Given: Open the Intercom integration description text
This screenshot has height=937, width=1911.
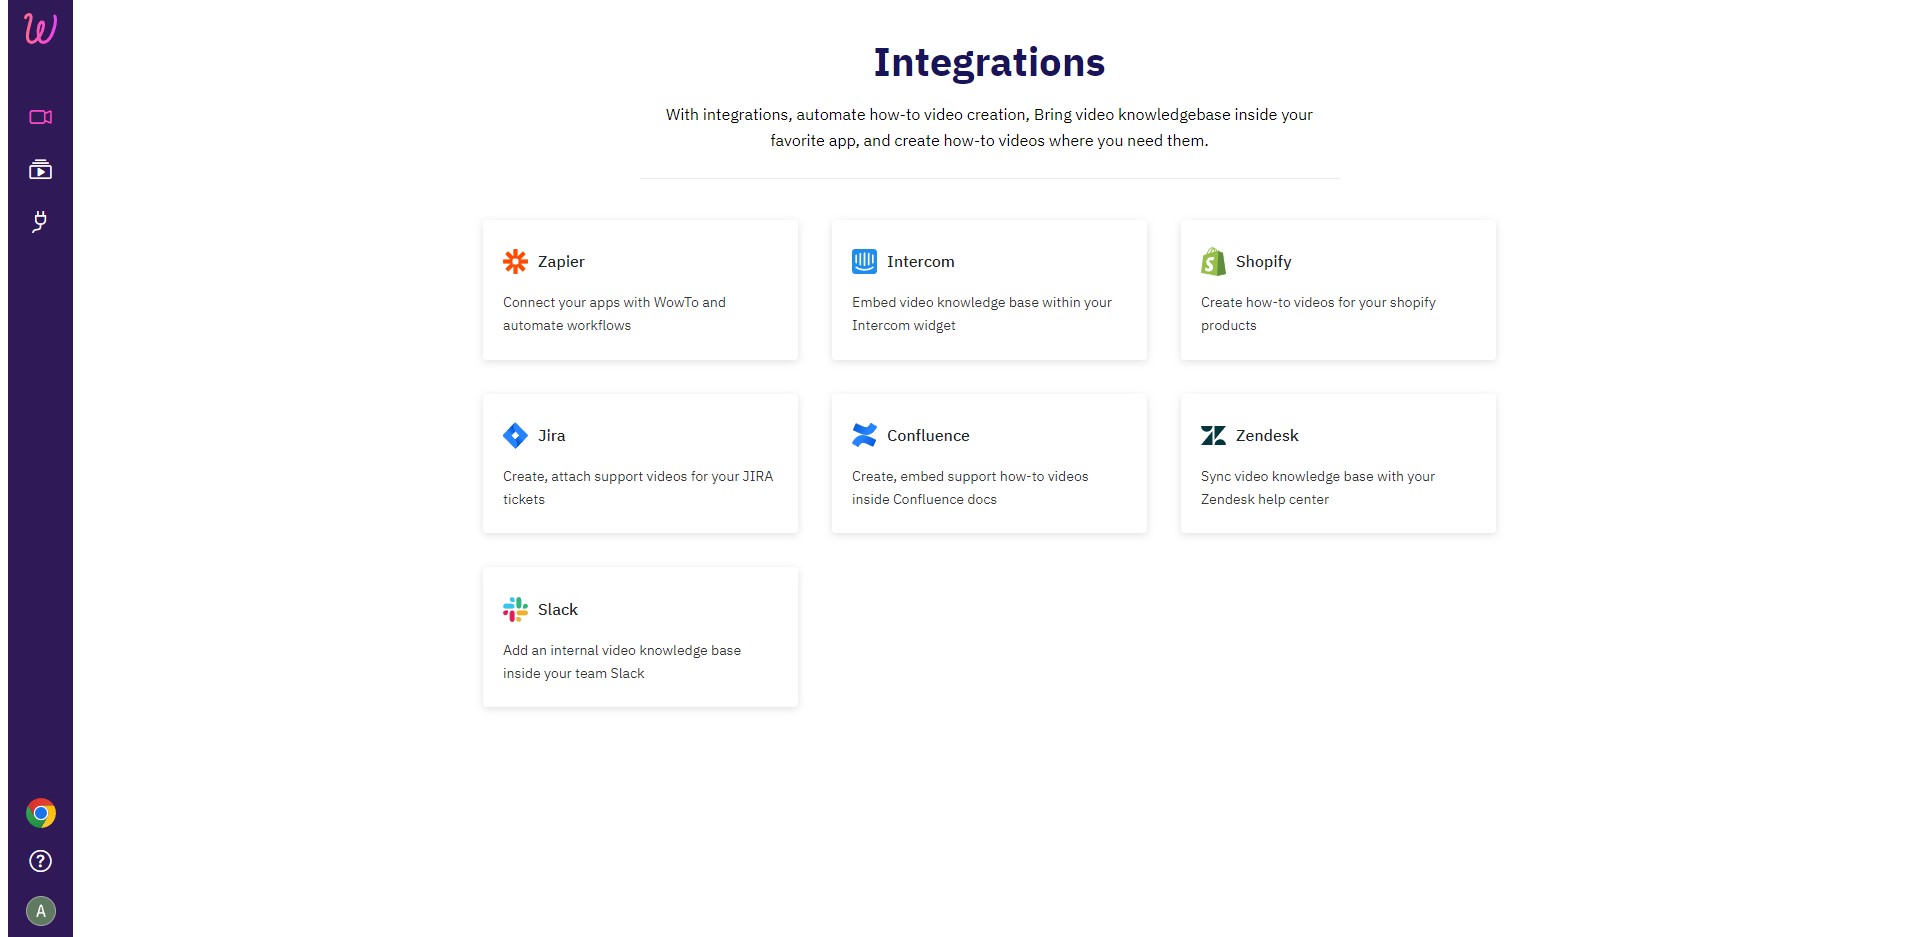Looking at the screenshot, I should [981, 314].
